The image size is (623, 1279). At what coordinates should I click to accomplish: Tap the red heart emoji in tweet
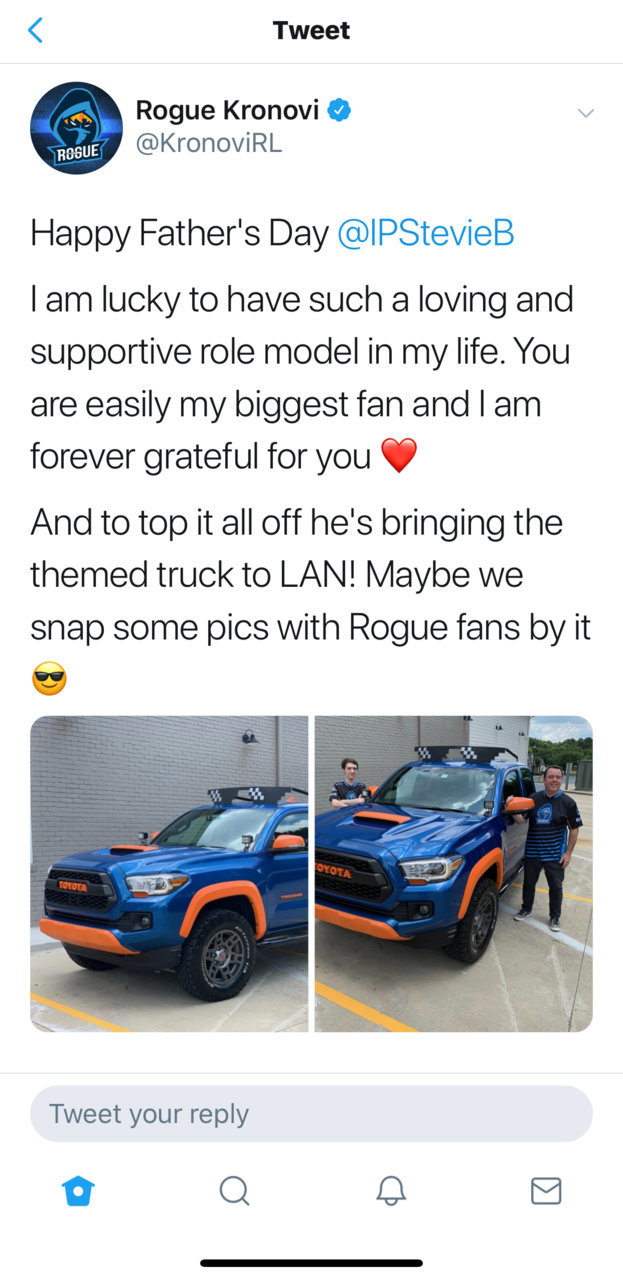[x=399, y=458]
